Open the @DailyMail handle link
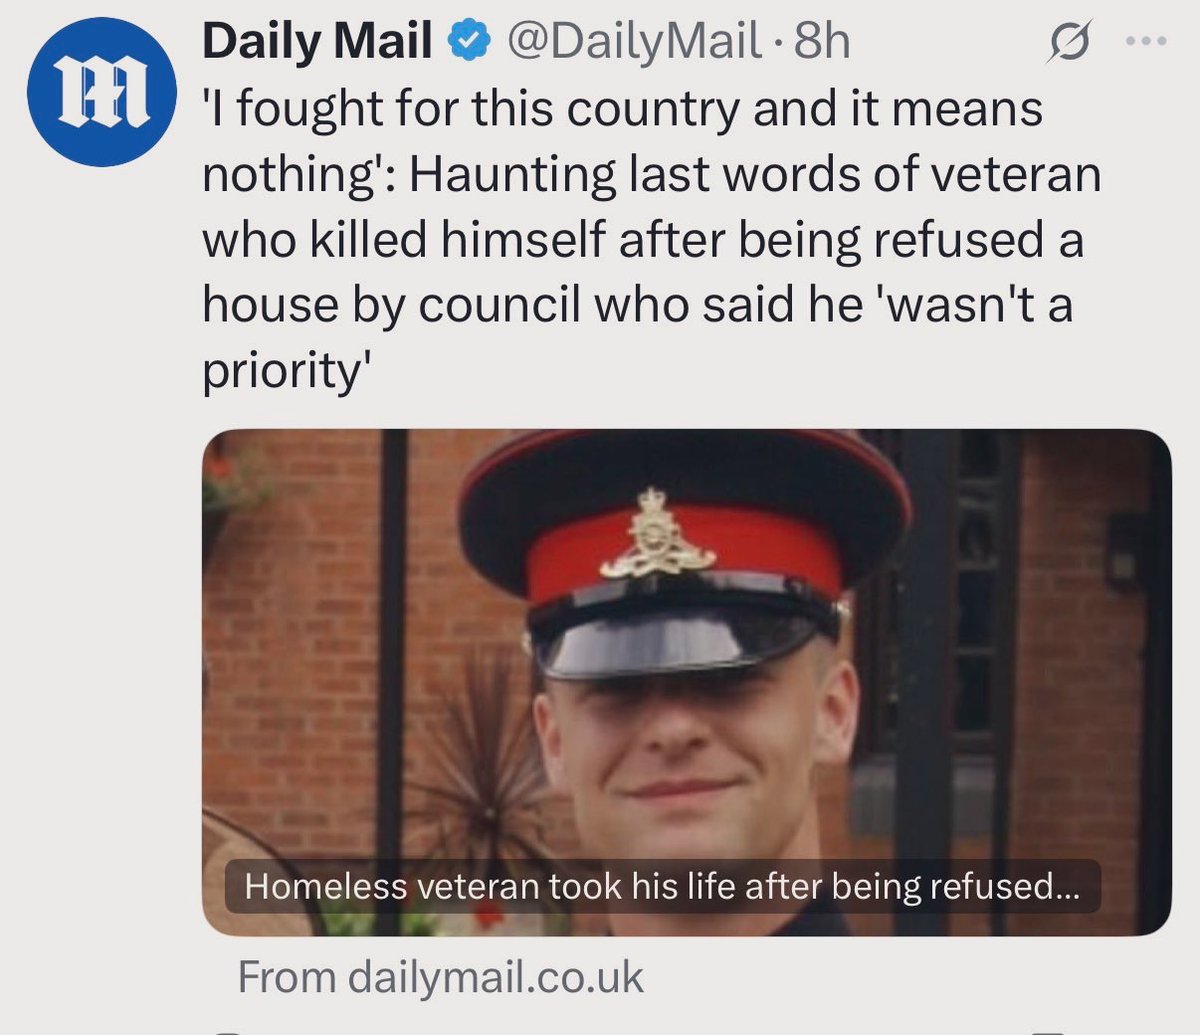This screenshot has width=1200, height=1035. click(633, 42)
